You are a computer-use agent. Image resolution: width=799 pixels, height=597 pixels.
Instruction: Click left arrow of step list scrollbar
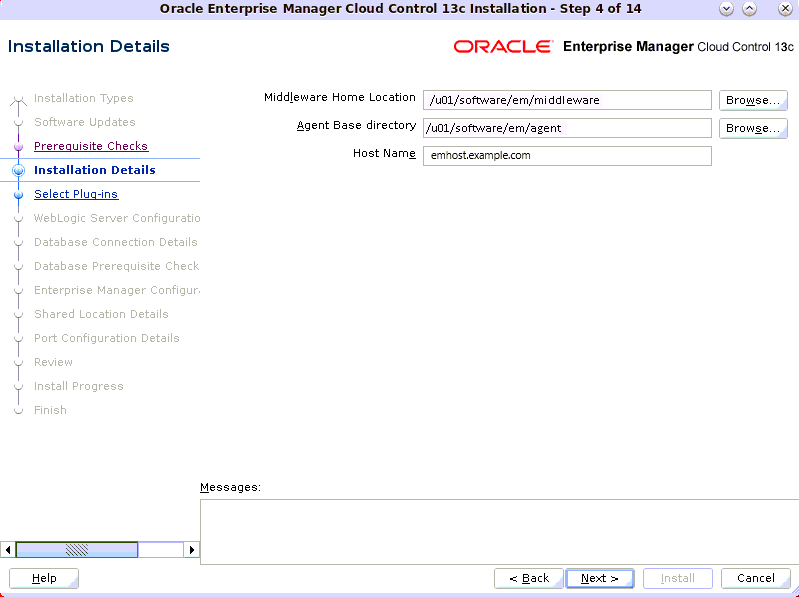pyautogui.click(x=8, y=550)
